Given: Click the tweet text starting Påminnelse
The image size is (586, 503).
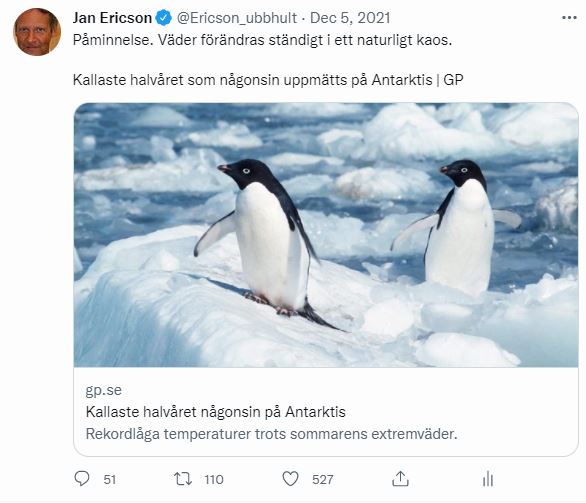Looking at the screenshot, I should coord(262,40).
